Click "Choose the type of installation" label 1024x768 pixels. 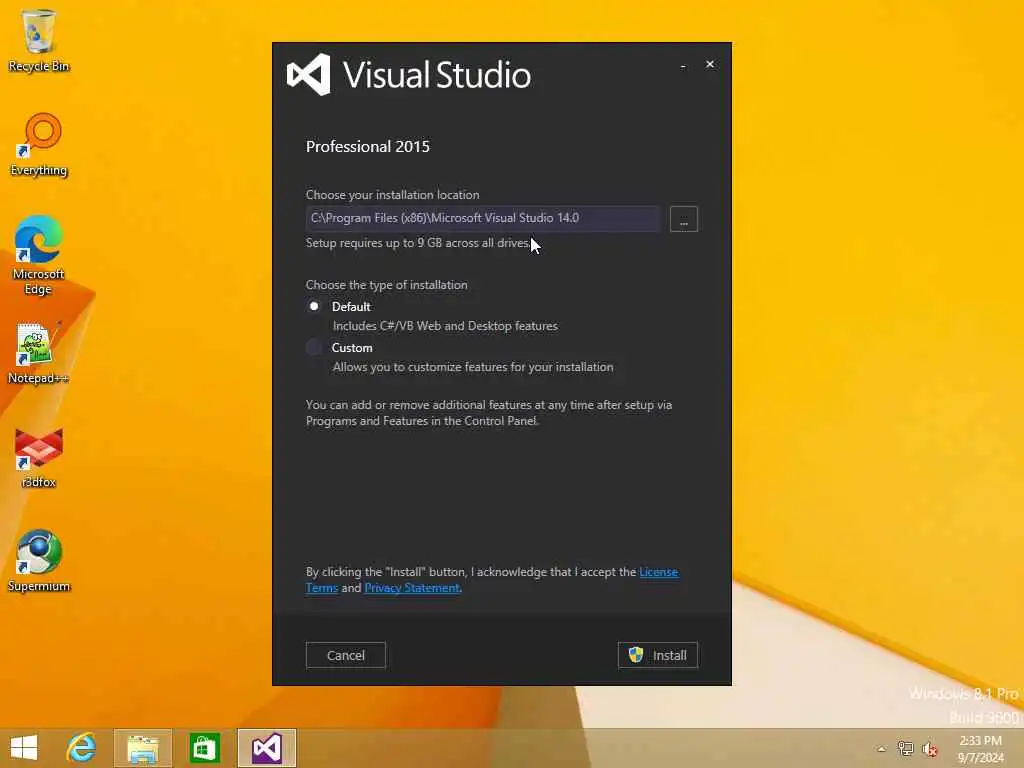(387, 285)
